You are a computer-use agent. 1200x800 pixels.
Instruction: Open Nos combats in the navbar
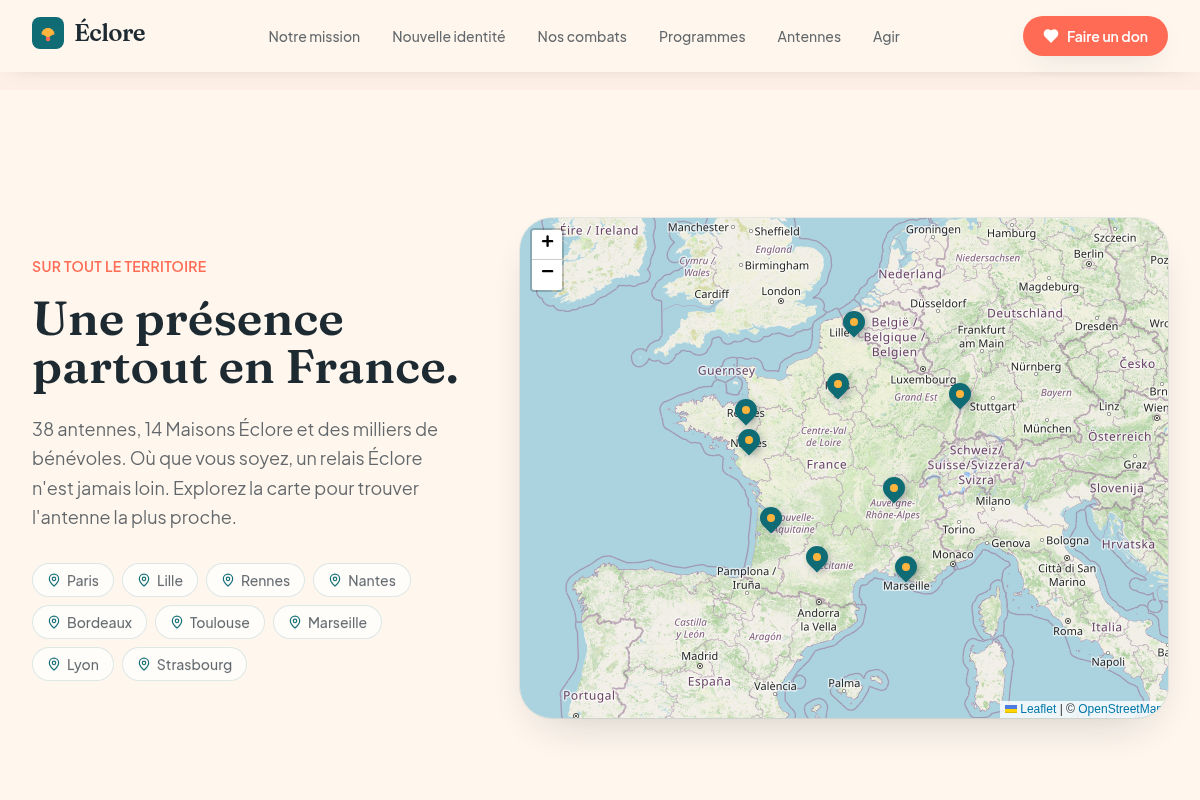click(582, 36)
